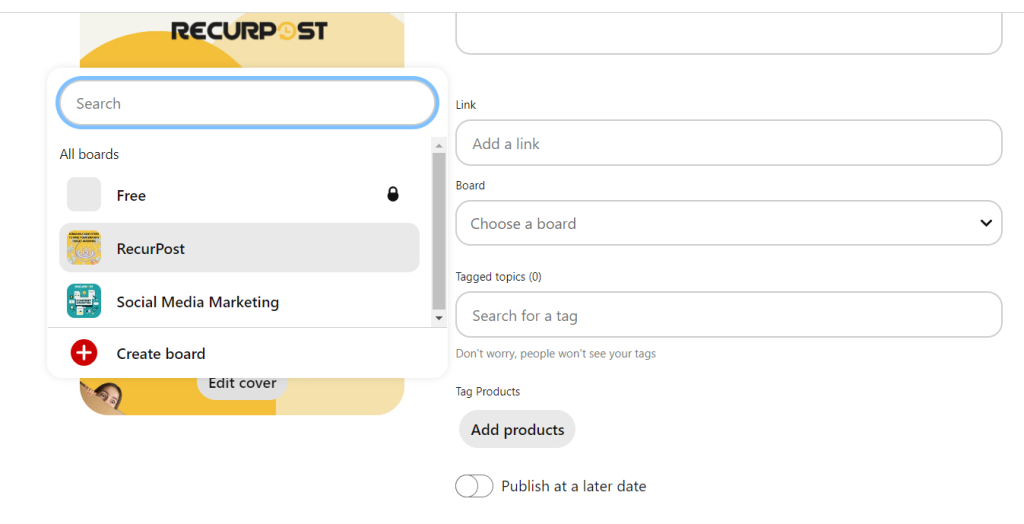This screenshot has width=1024, height=524.
Task: Choose RecurPost from the boards list
Action: (239, 248)
